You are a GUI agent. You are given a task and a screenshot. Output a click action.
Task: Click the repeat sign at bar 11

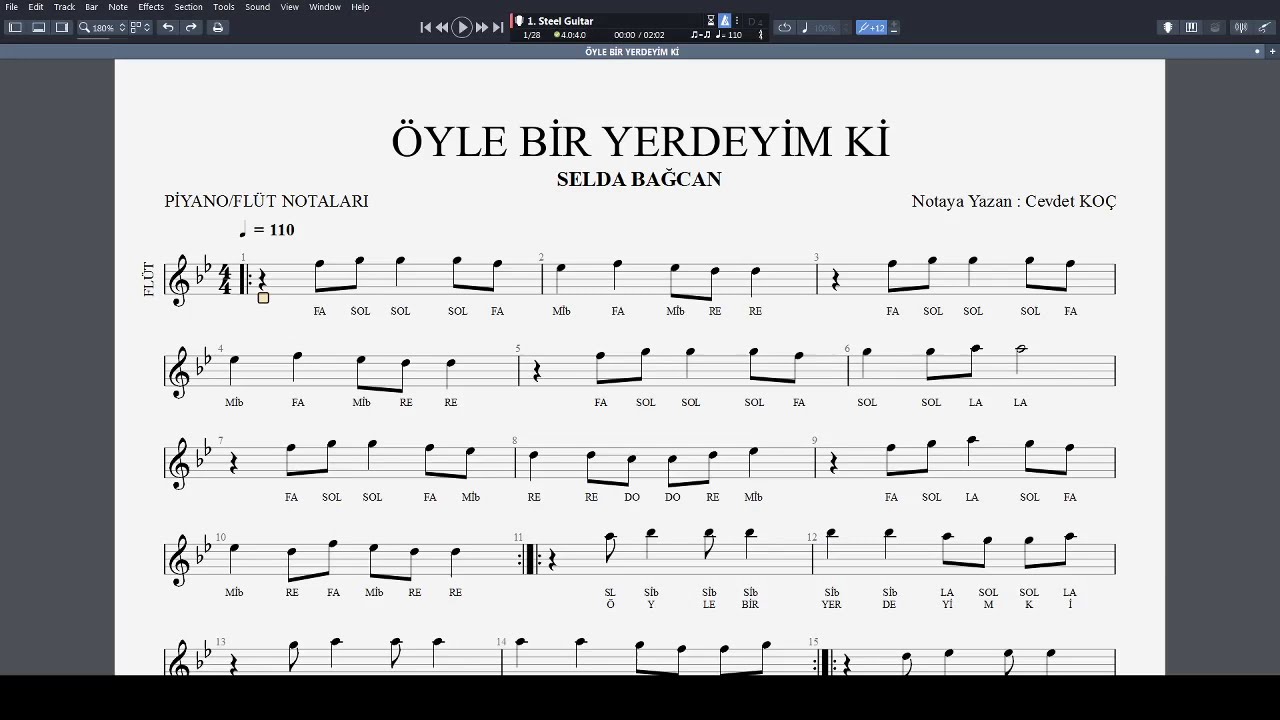click(x=529, y=559)
